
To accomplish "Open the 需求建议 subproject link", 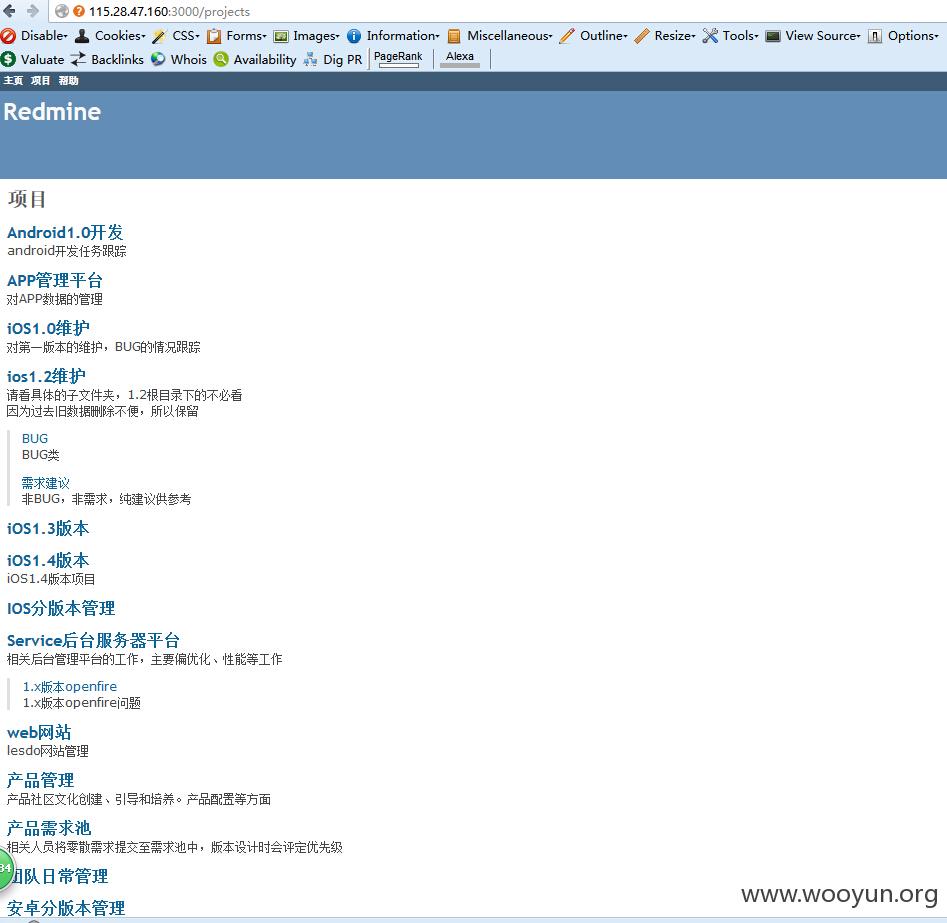I will [x=46, y=483].
